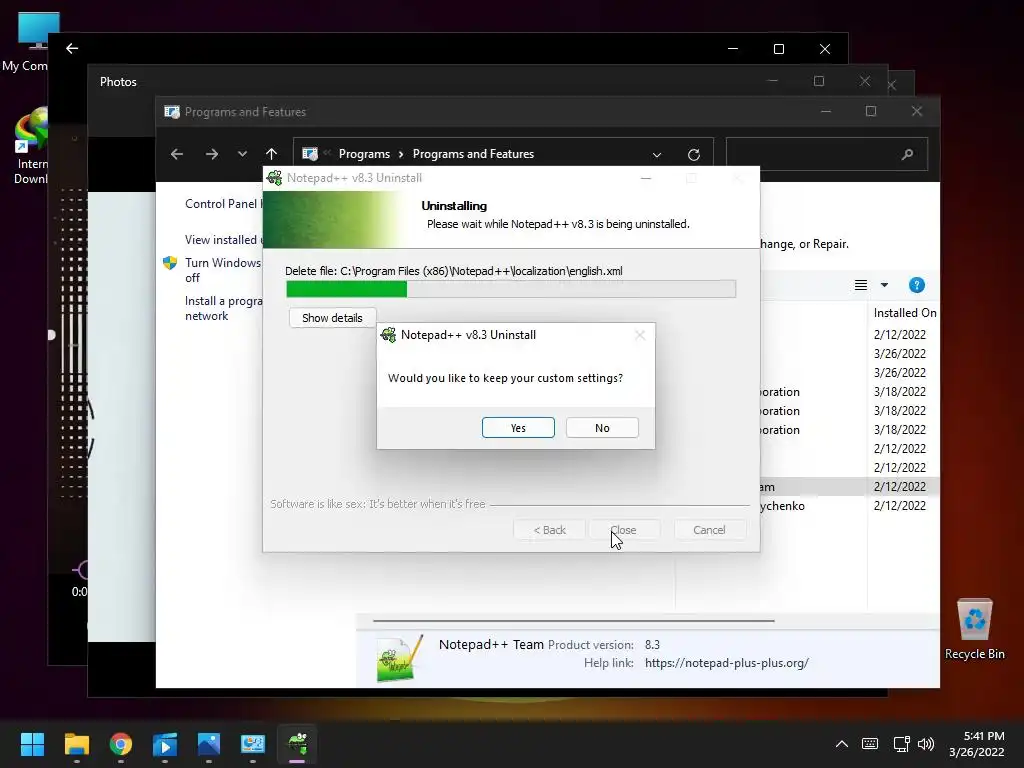Viewport: 1024px width, 768px height.
Task: Click View installed updates link
Action: (x=223, y=240)
